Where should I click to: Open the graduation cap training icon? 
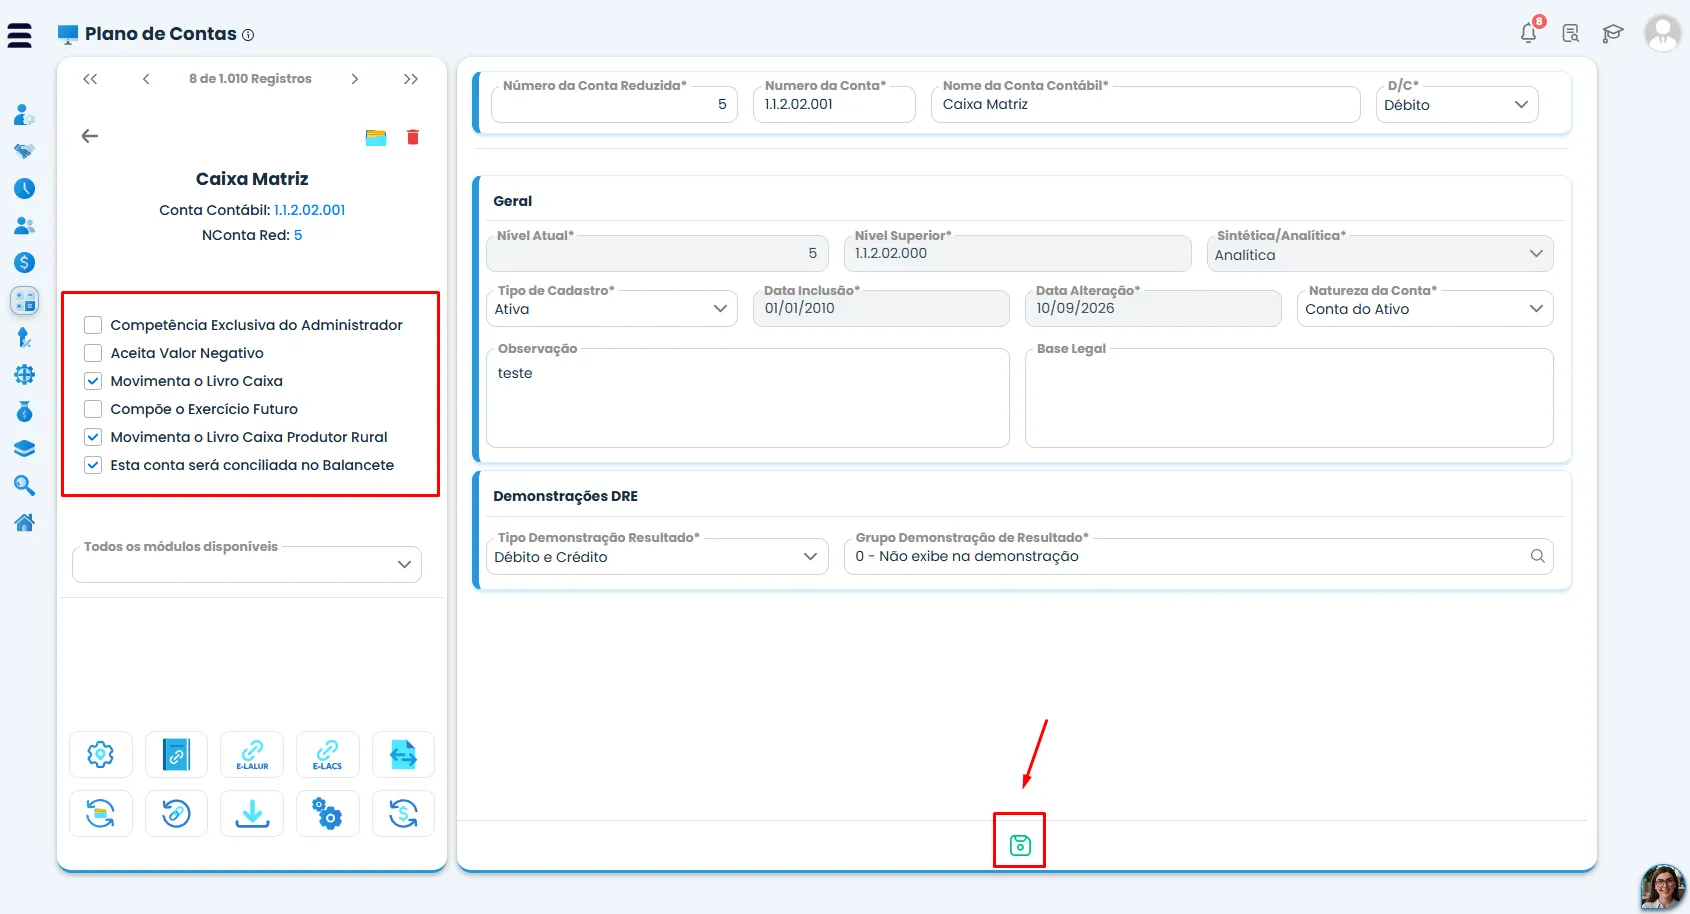tap(1612, 34)
